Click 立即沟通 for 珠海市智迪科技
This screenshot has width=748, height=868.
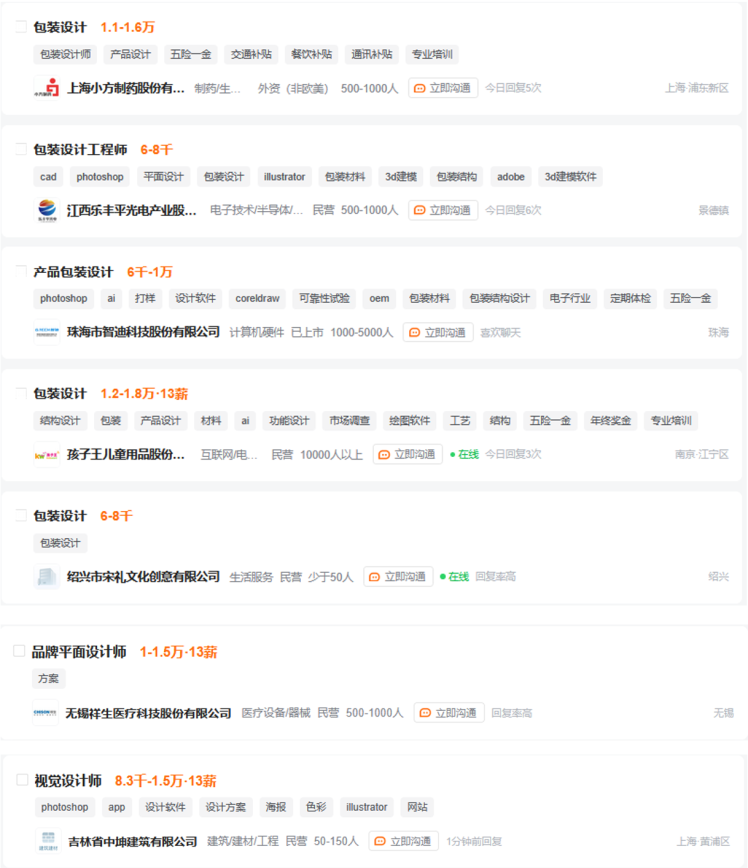click(438, 332)
